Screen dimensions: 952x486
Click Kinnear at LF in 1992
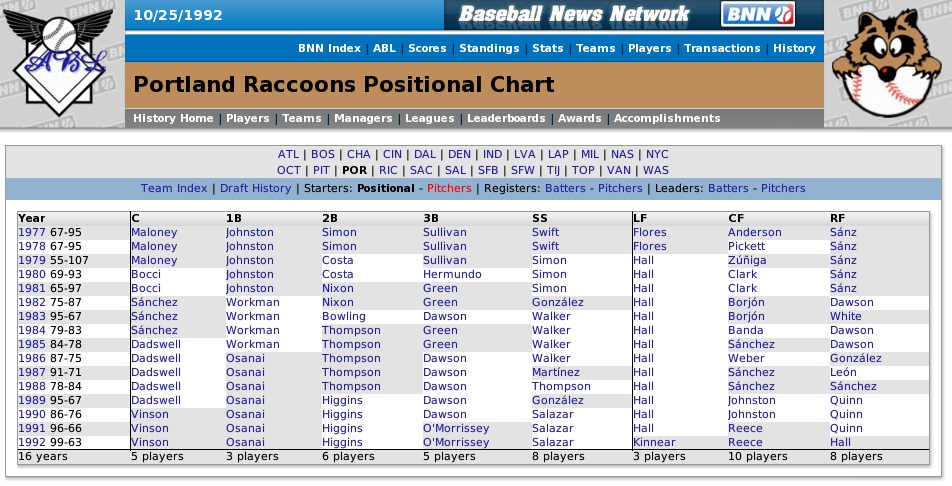[x=654, y=442]
